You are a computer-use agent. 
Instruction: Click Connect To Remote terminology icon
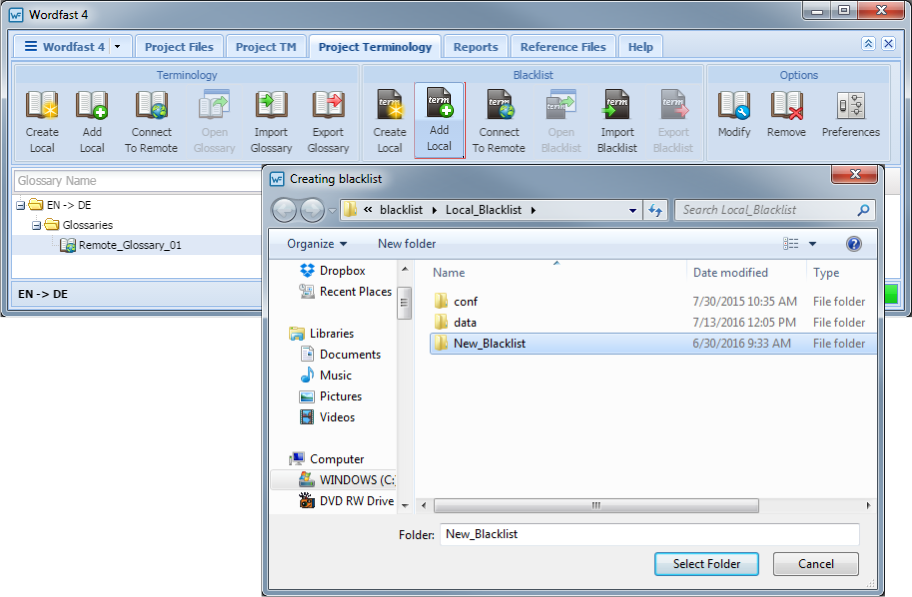151,107
